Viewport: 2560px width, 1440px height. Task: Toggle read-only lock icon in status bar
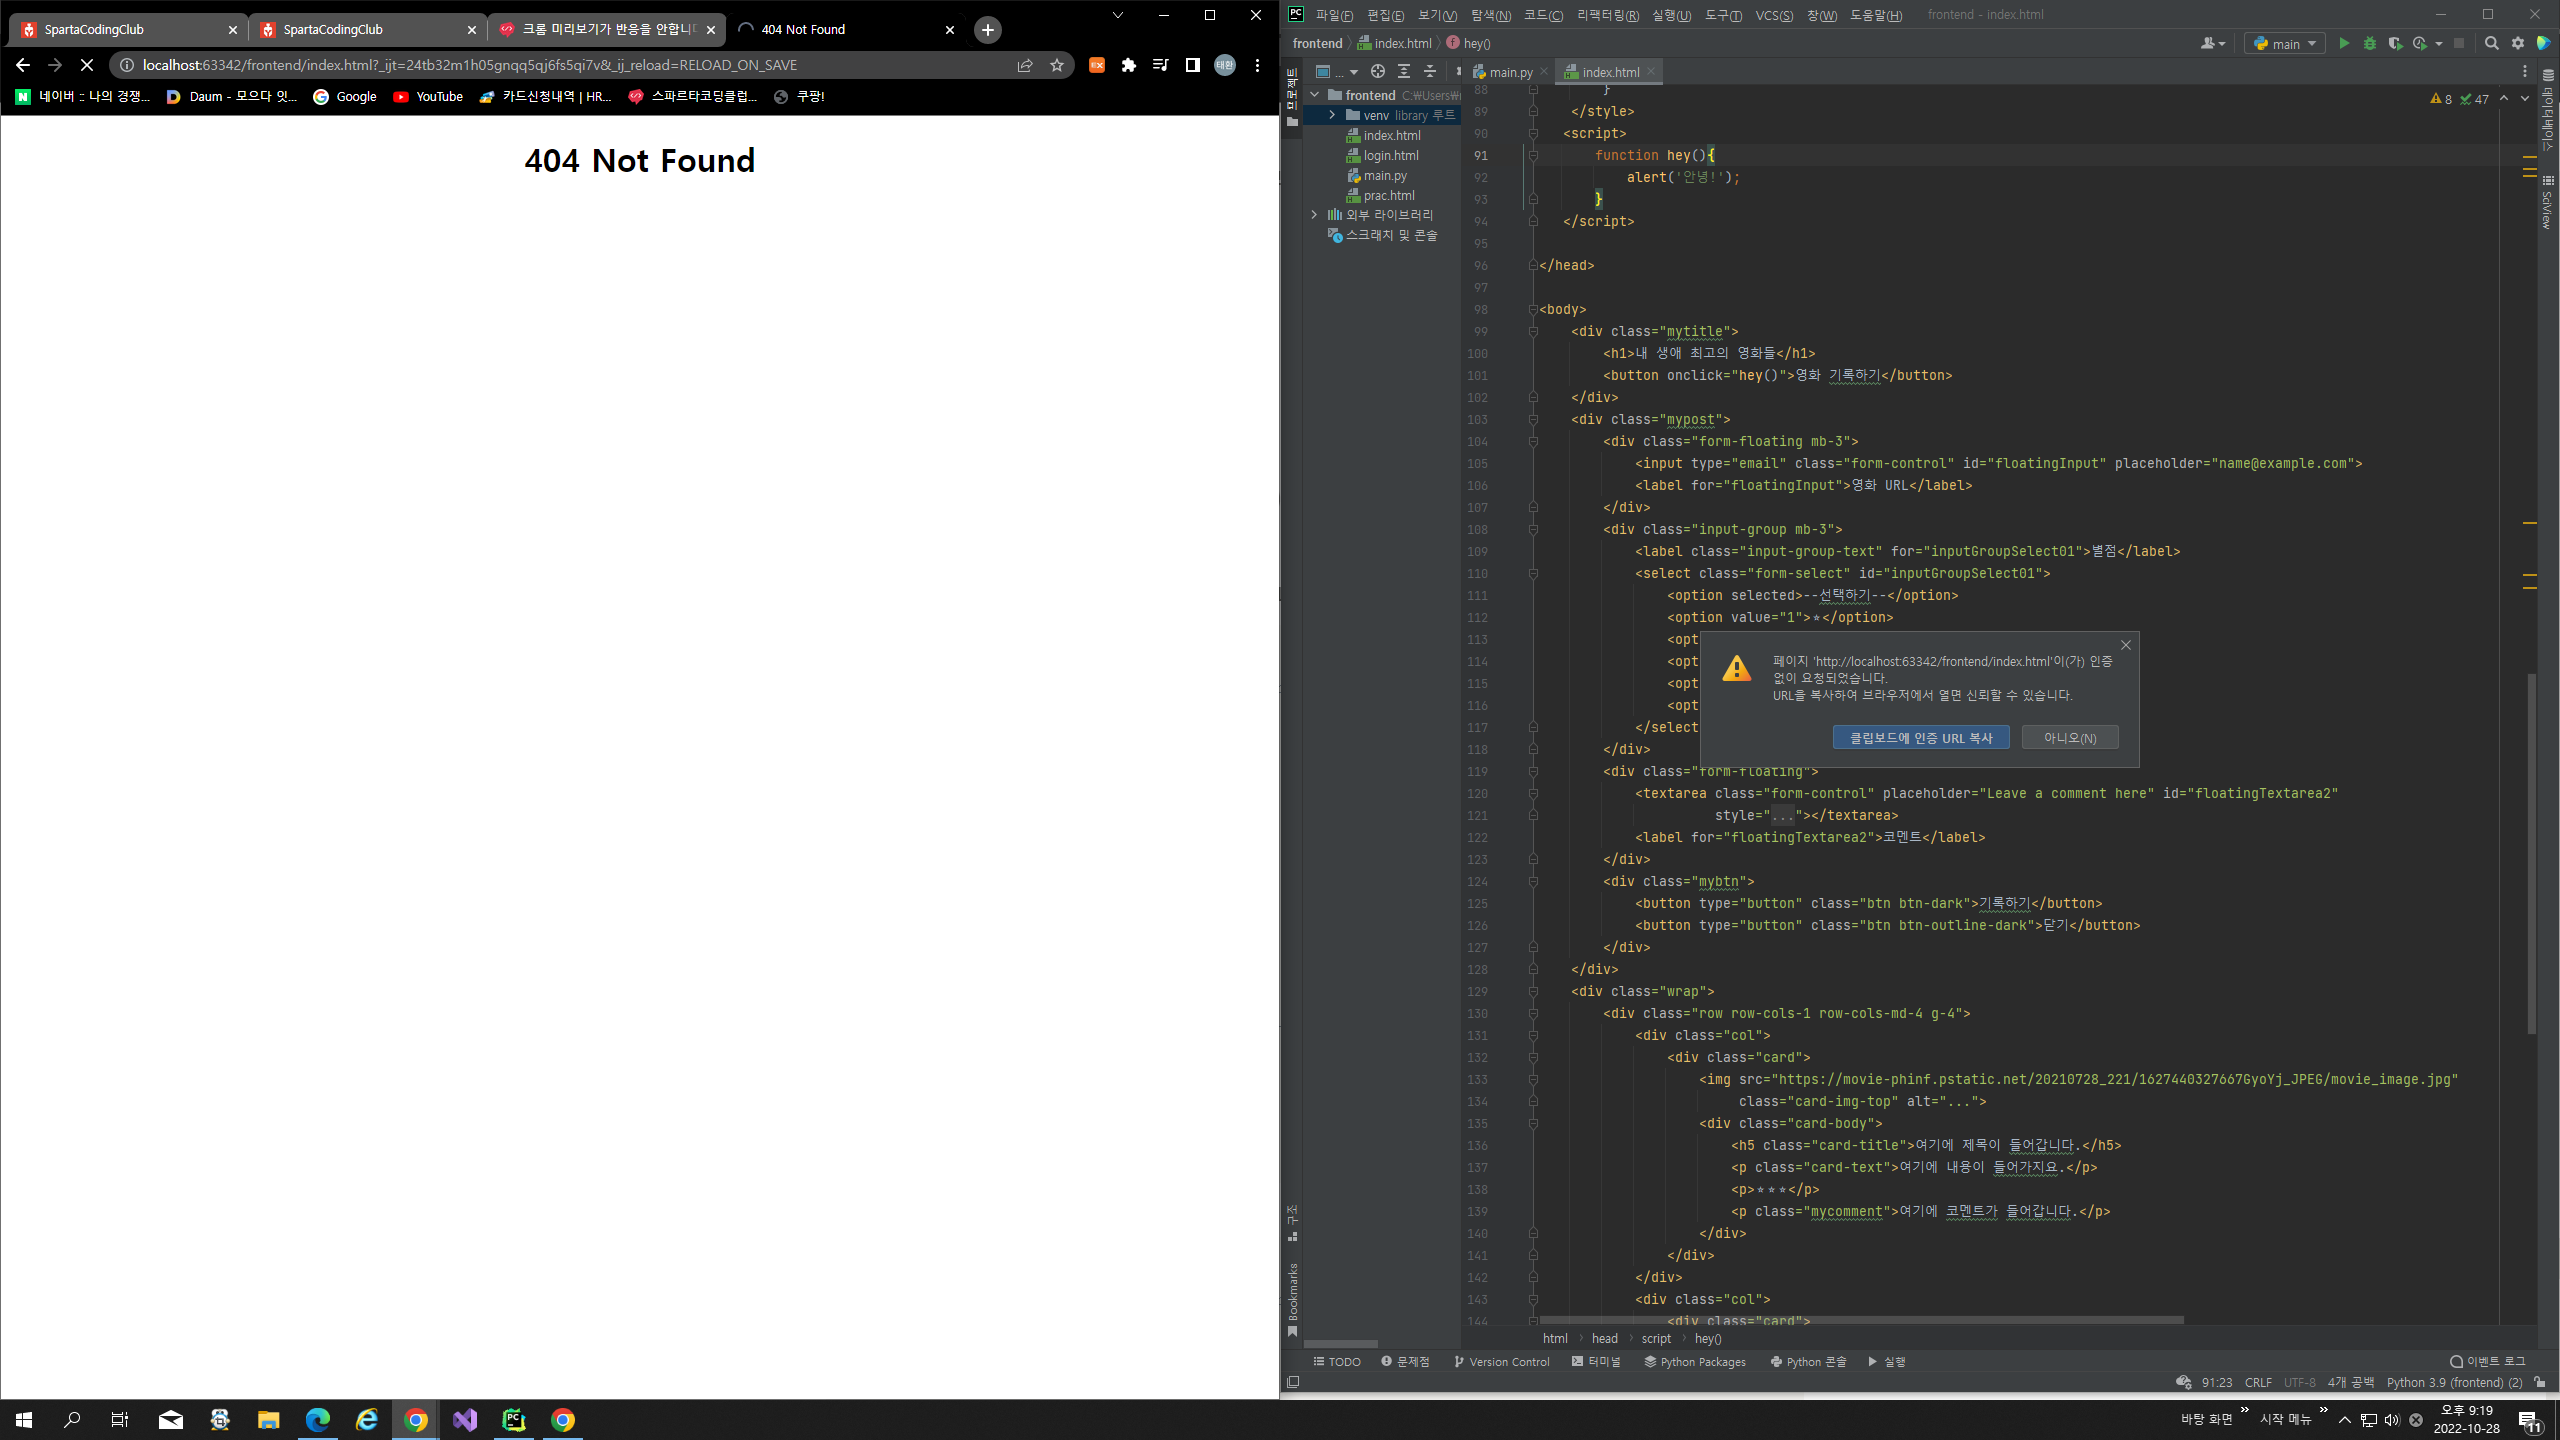pyautogui.click(x=2540, y=1382)
